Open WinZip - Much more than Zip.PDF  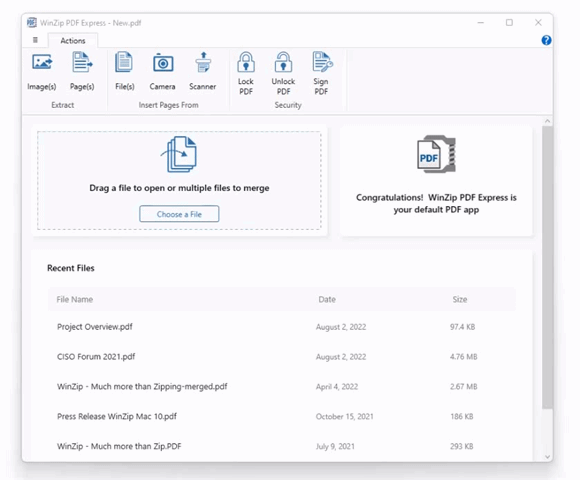119,446
